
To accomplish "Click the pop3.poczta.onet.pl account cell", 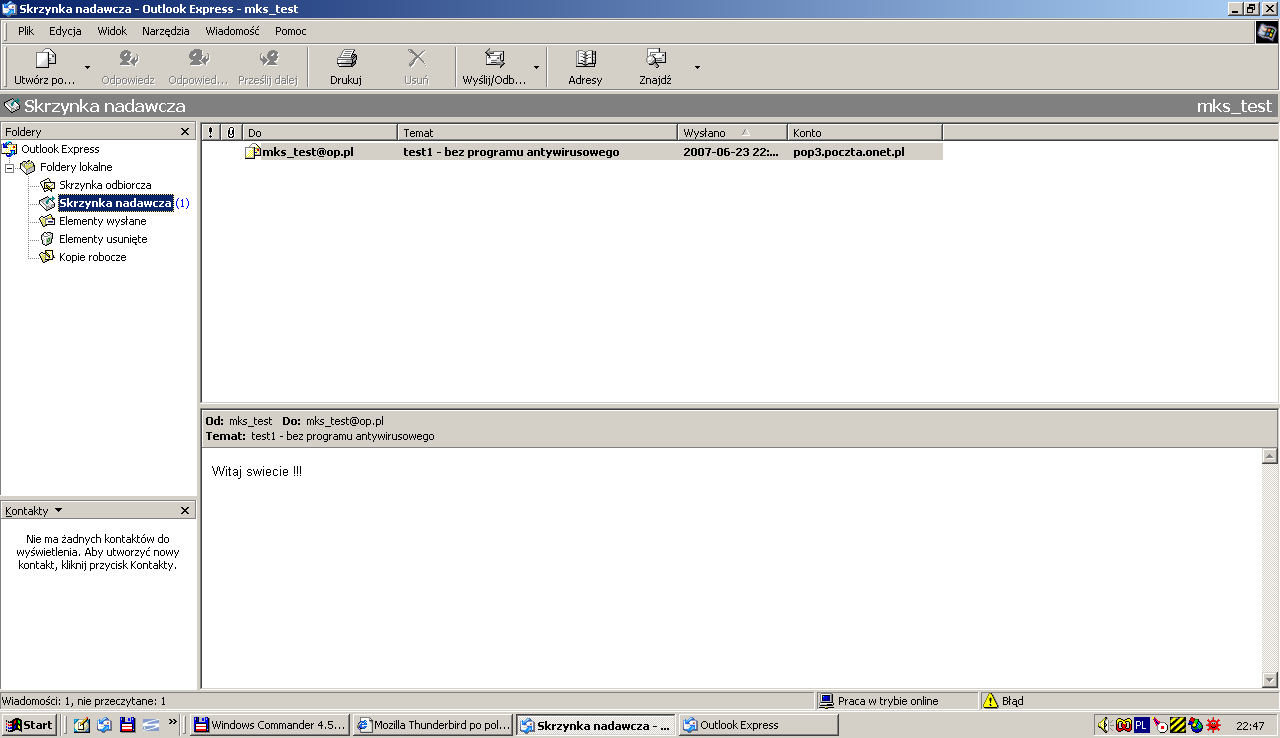I will pos(849,152).
